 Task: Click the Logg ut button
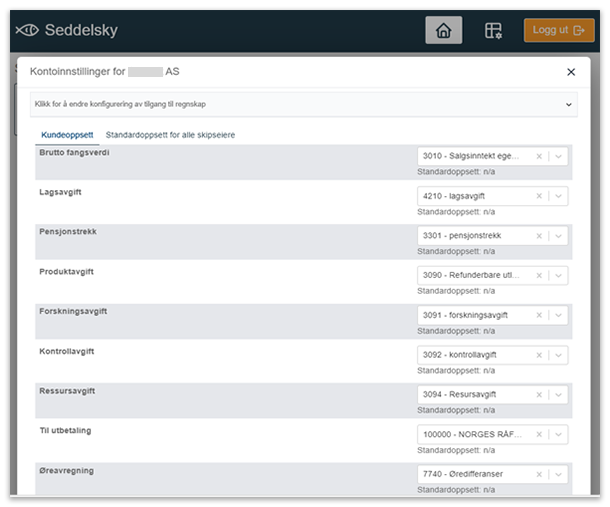point(558,30)
